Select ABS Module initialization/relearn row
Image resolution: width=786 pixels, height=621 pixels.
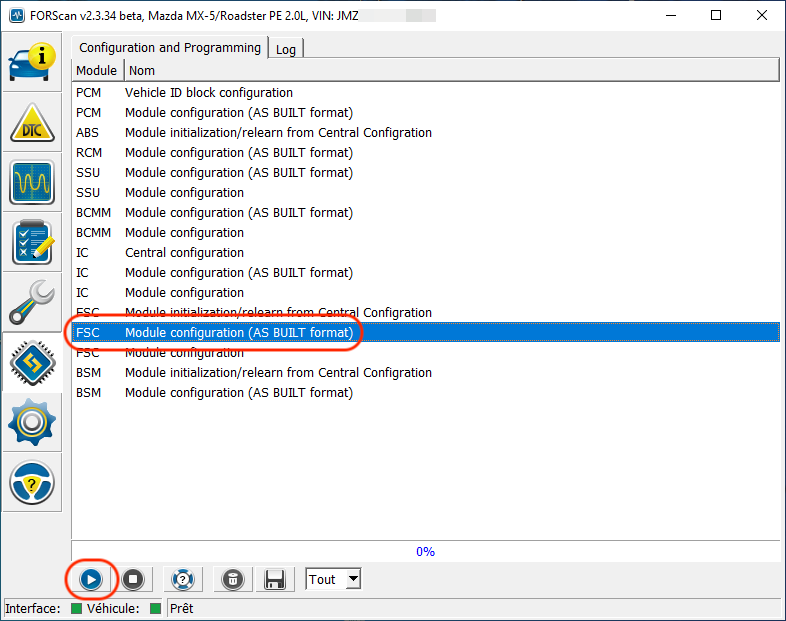pyautogui.click(x=426, y=133)
